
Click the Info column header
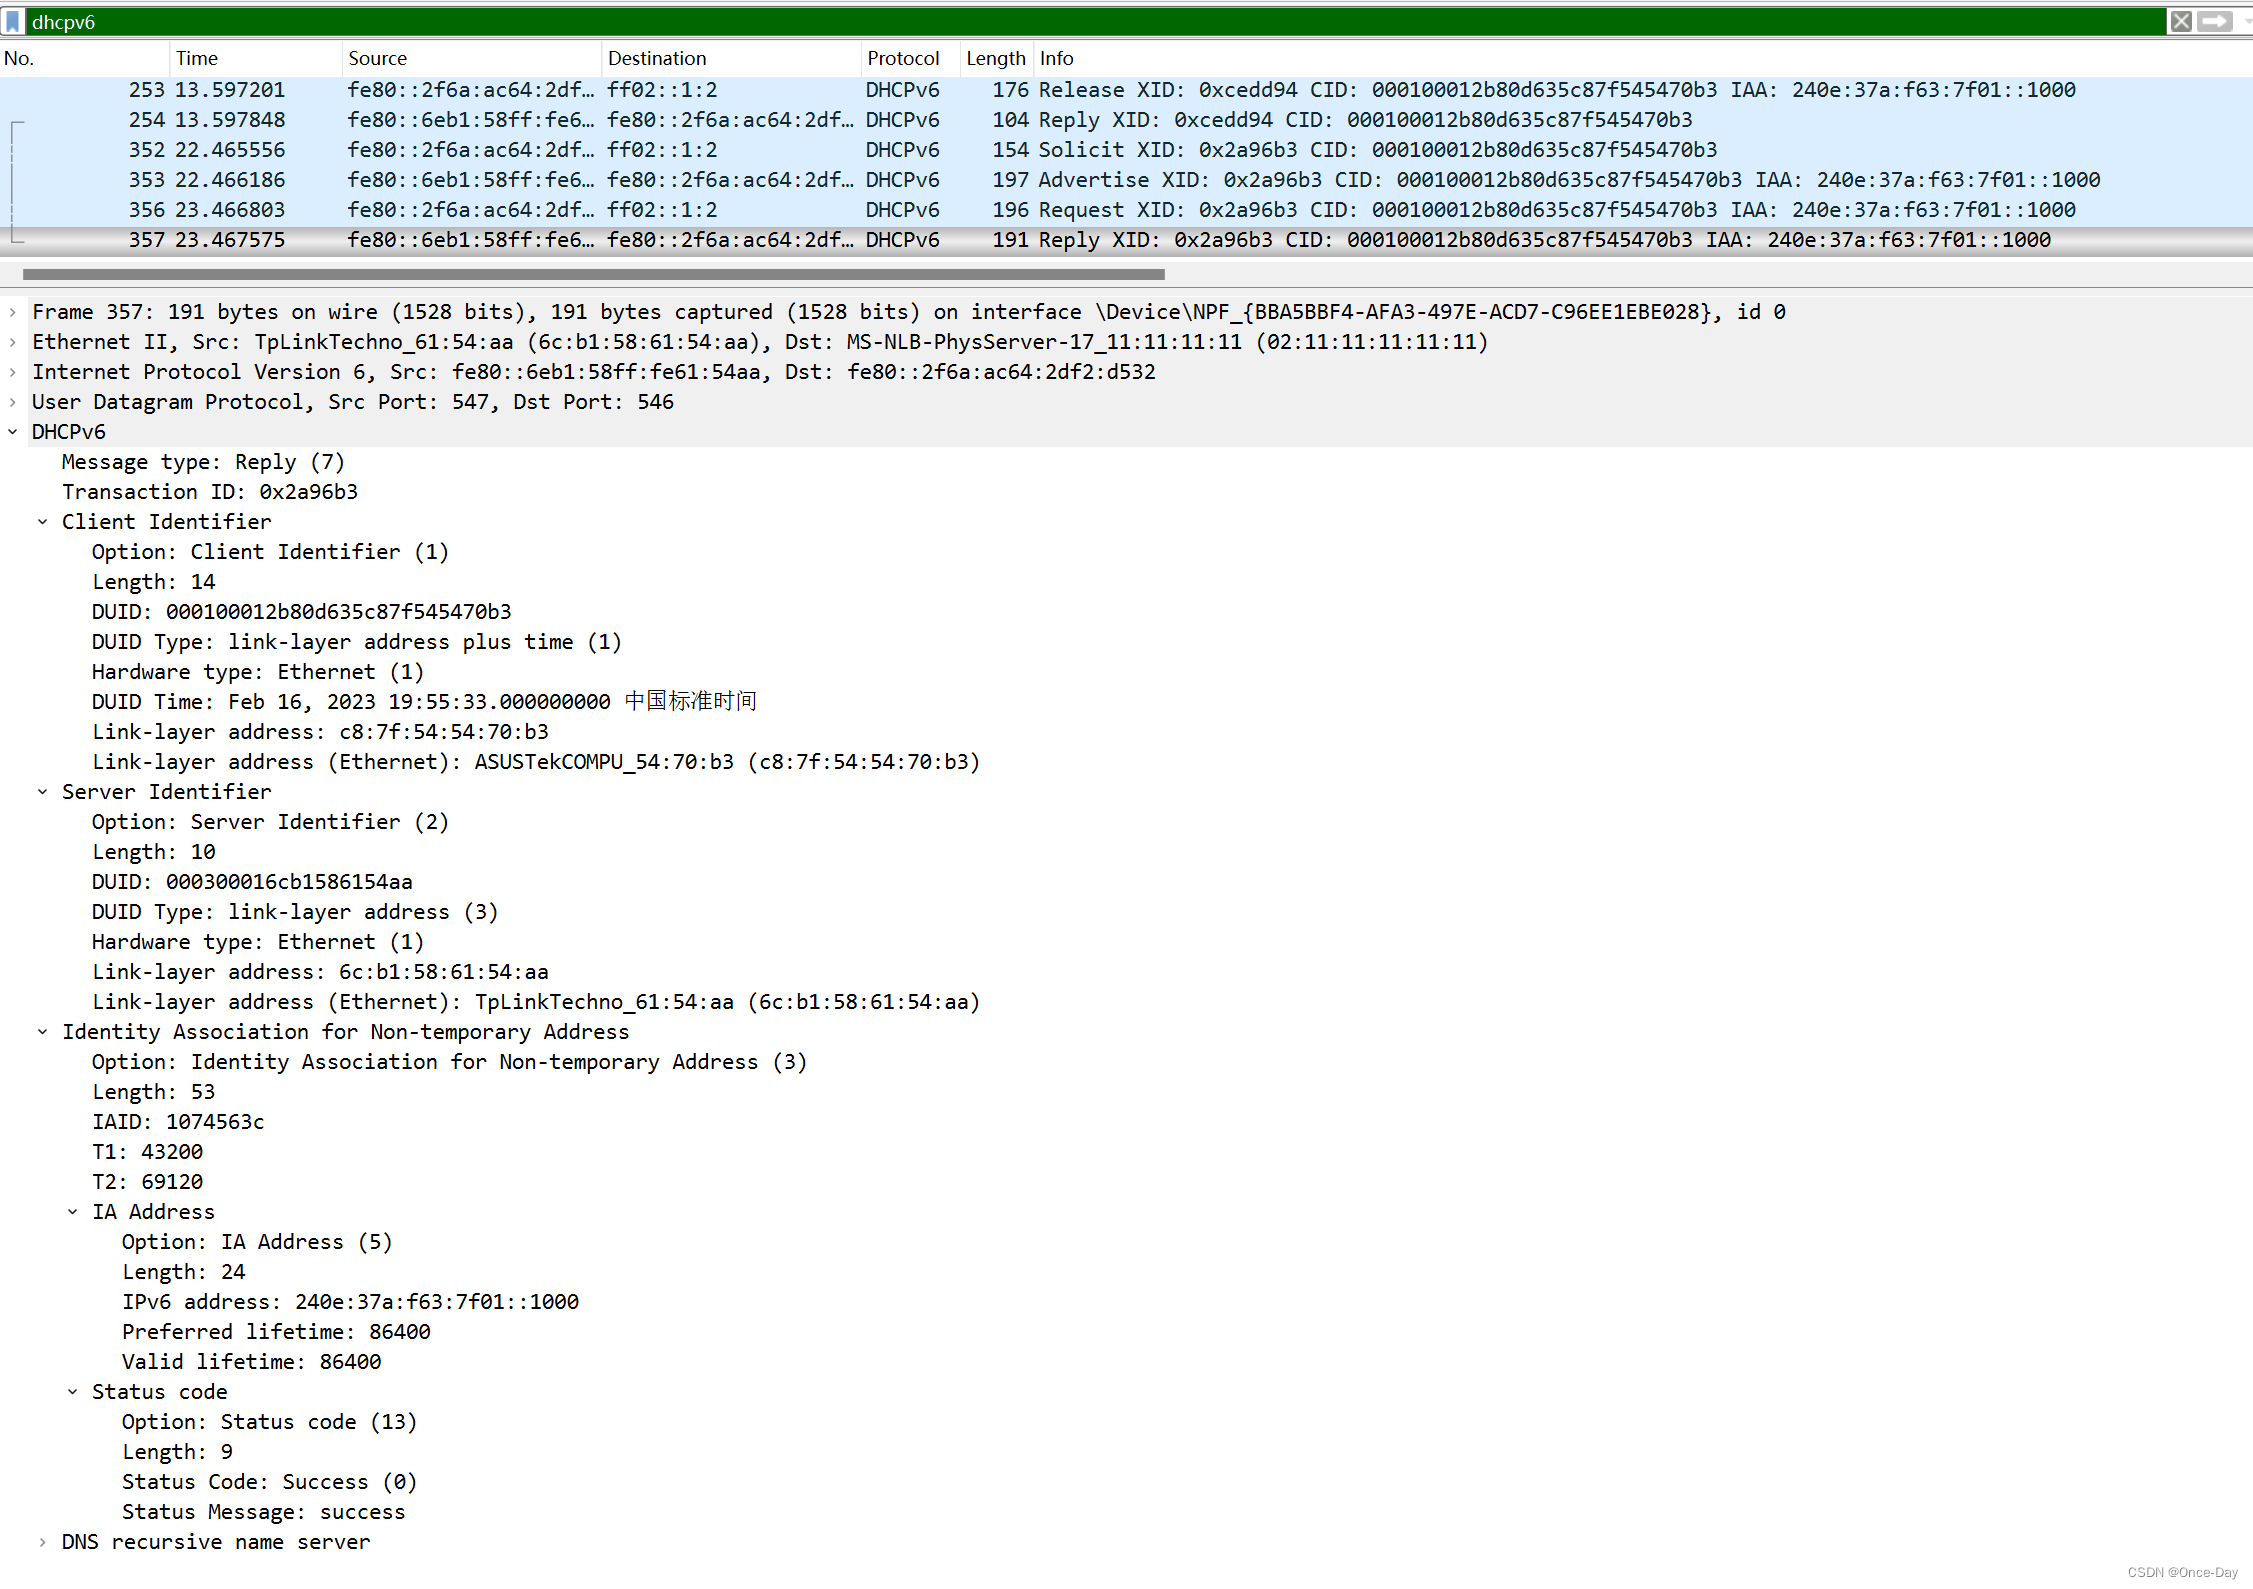1056,58
